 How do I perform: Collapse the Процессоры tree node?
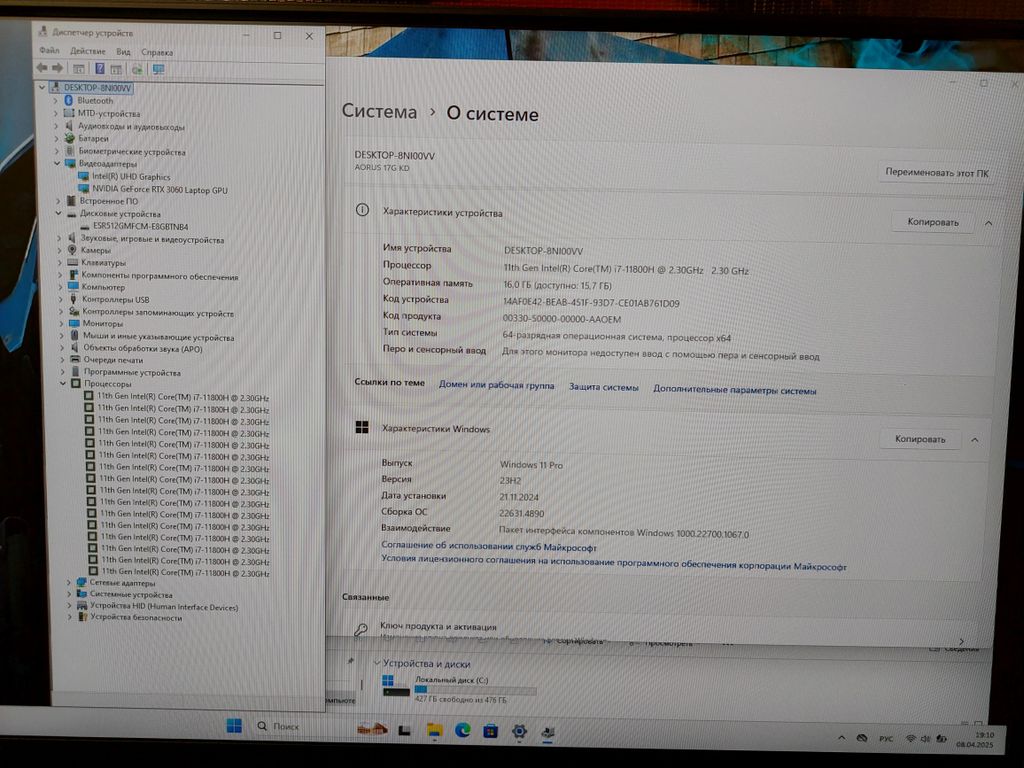click(x=62, y=384)
